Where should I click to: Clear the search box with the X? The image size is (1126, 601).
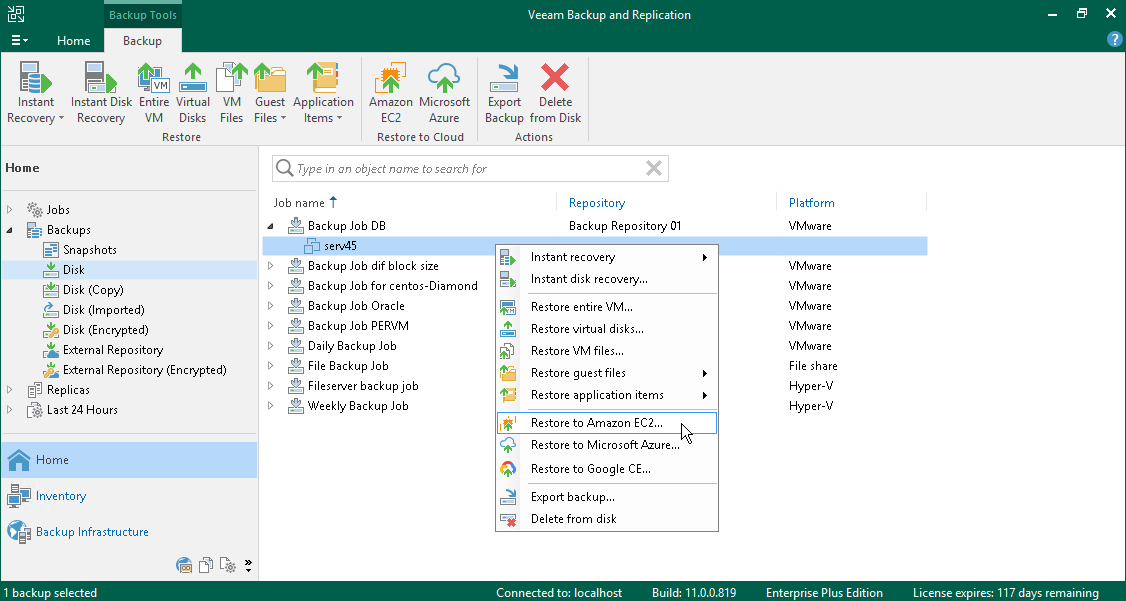(x=653, y=169)
